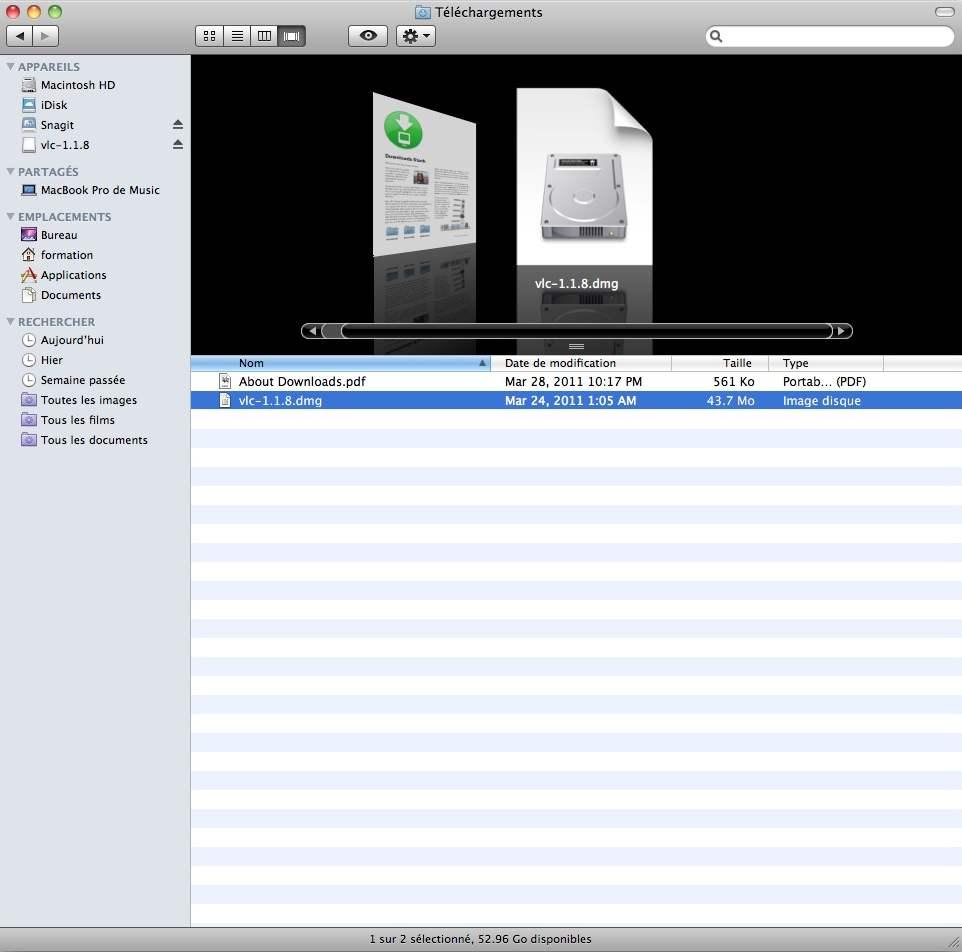Select the vlc-1.1.8.dmg cover flow image
This screenshot has height=952, width=962.
tap(584, 177)
